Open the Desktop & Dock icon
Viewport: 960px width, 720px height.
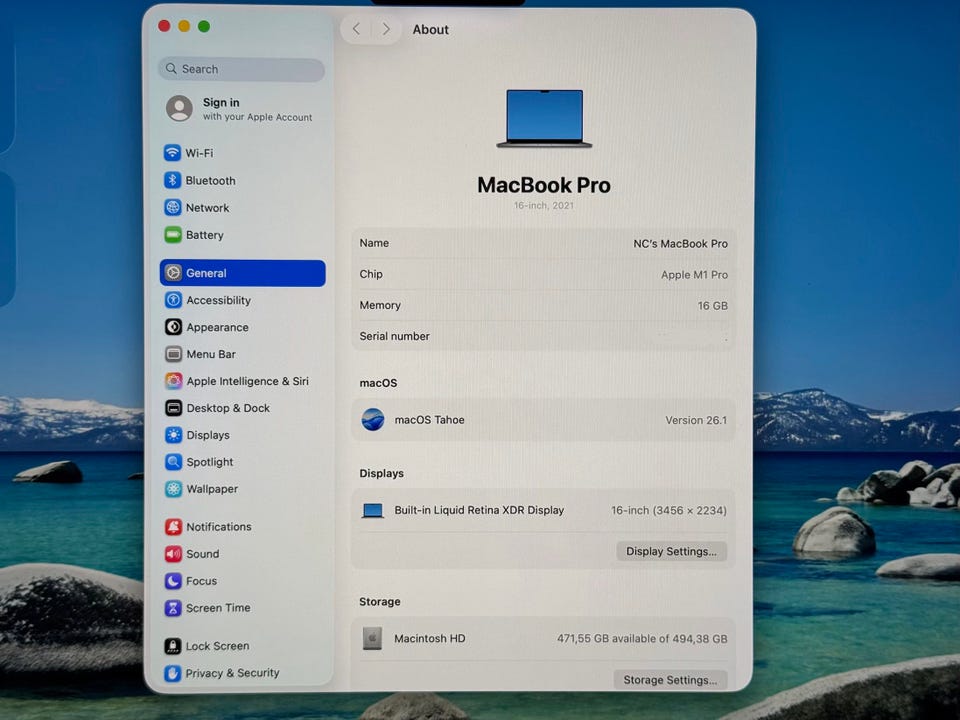click(x=173, y=408)
